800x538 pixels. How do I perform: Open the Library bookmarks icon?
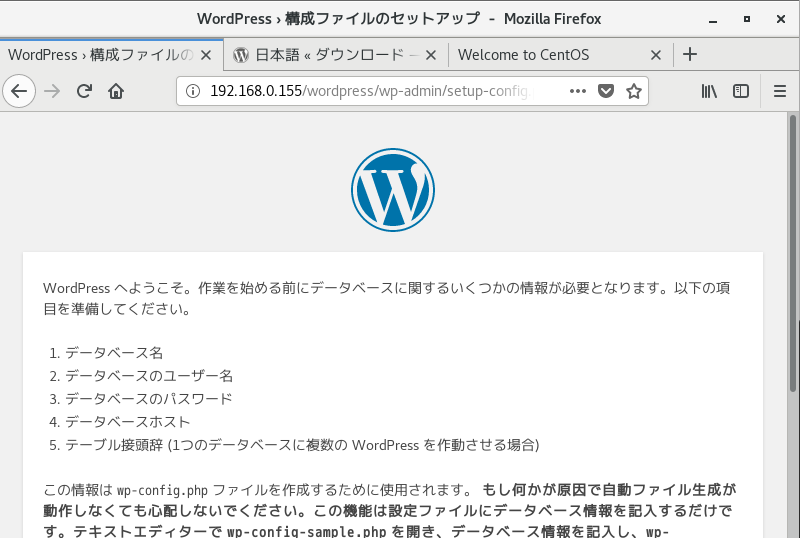pos(709,91)
